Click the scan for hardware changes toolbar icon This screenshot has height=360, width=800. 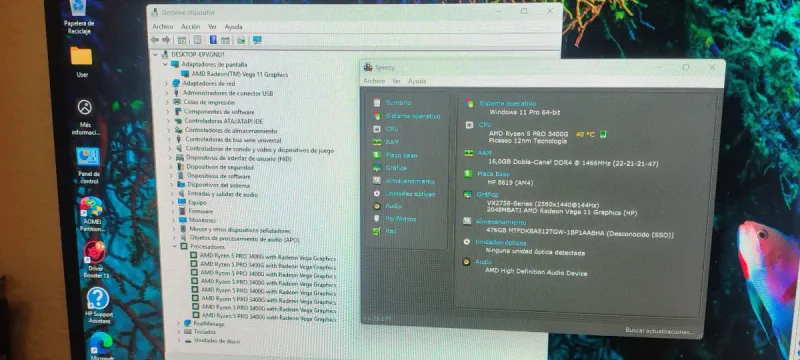(241, 40)
